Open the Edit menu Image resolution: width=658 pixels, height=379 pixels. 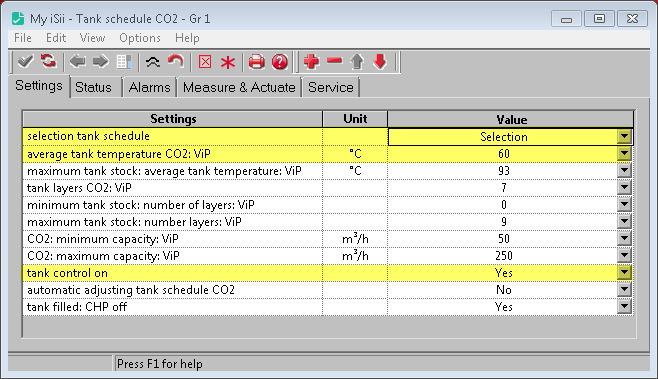tap(56, 38)
